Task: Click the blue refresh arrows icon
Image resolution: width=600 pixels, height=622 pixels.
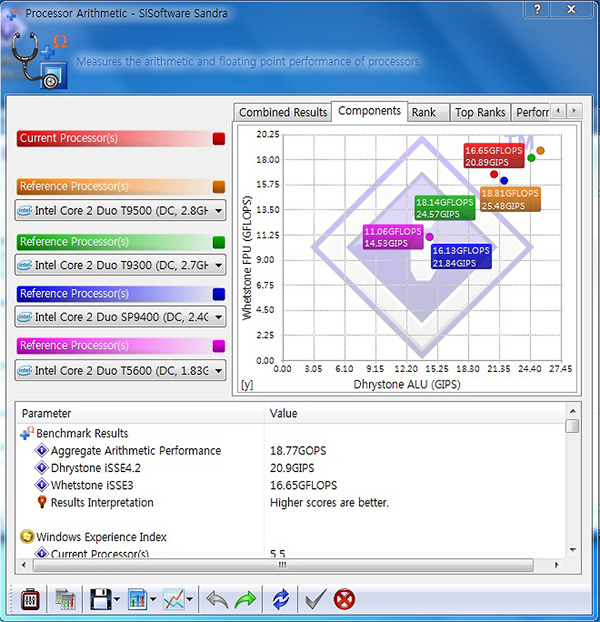Action: (281, 599)
